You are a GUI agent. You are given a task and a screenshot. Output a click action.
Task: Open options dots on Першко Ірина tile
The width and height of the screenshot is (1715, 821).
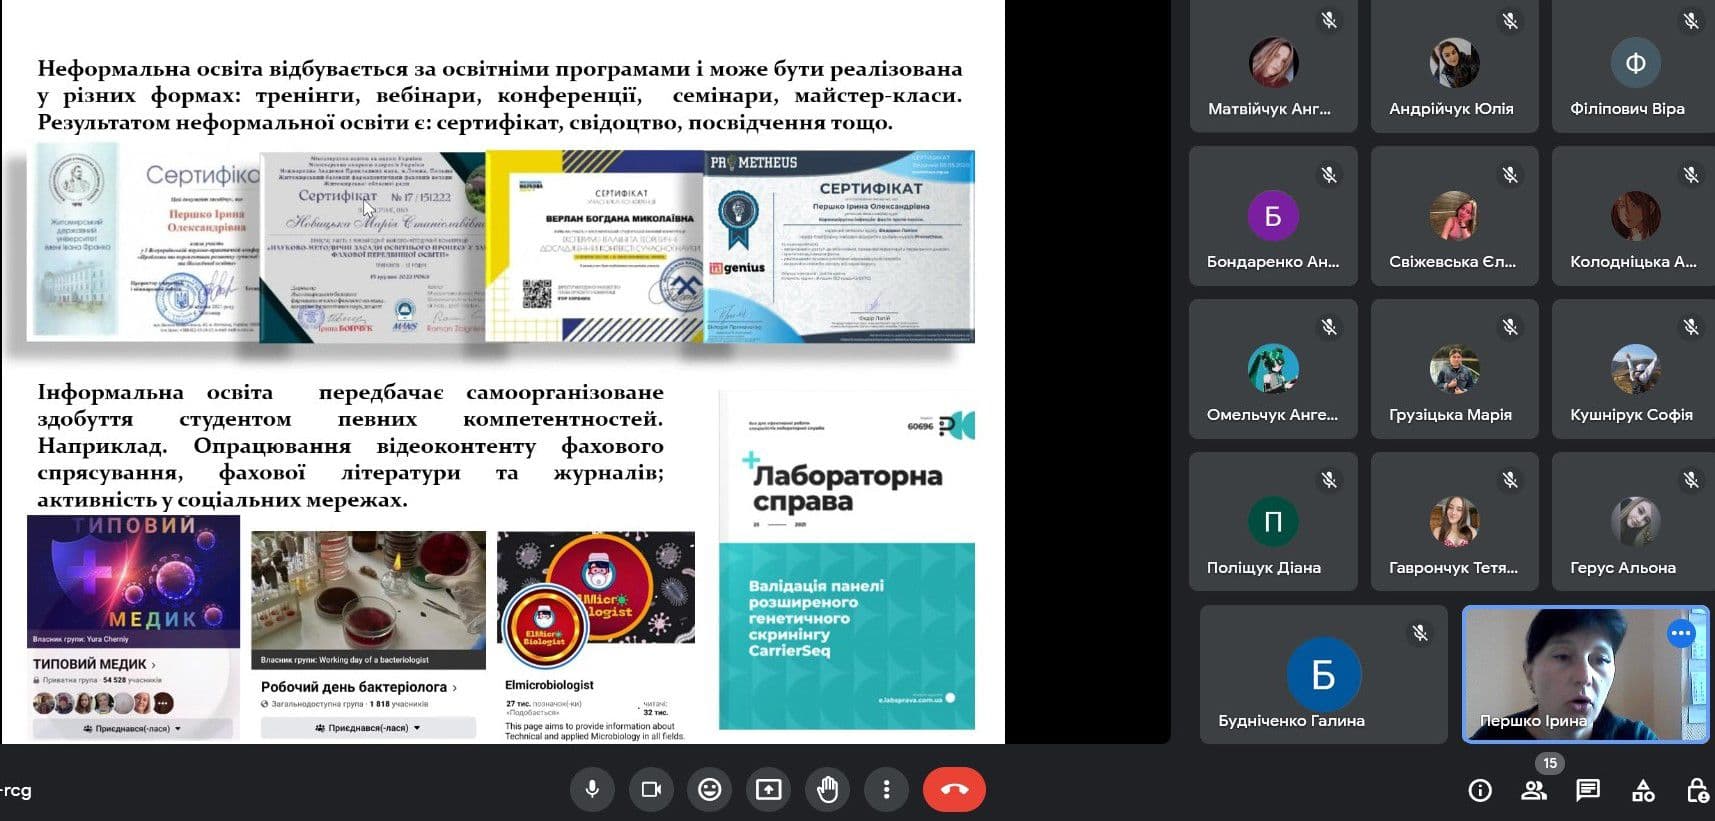click(1681, 633)
